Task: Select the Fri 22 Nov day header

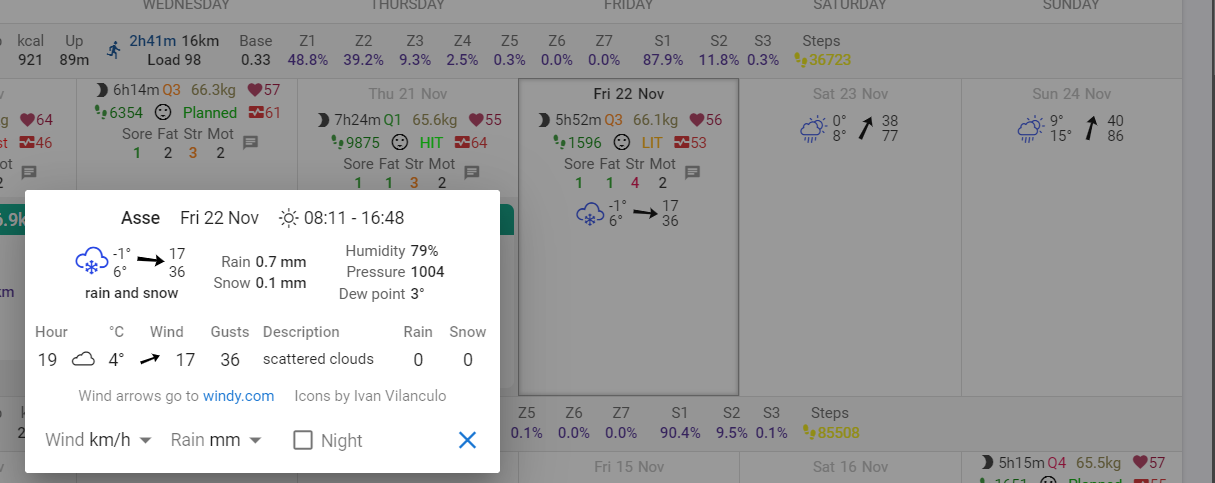Action: 628,94
